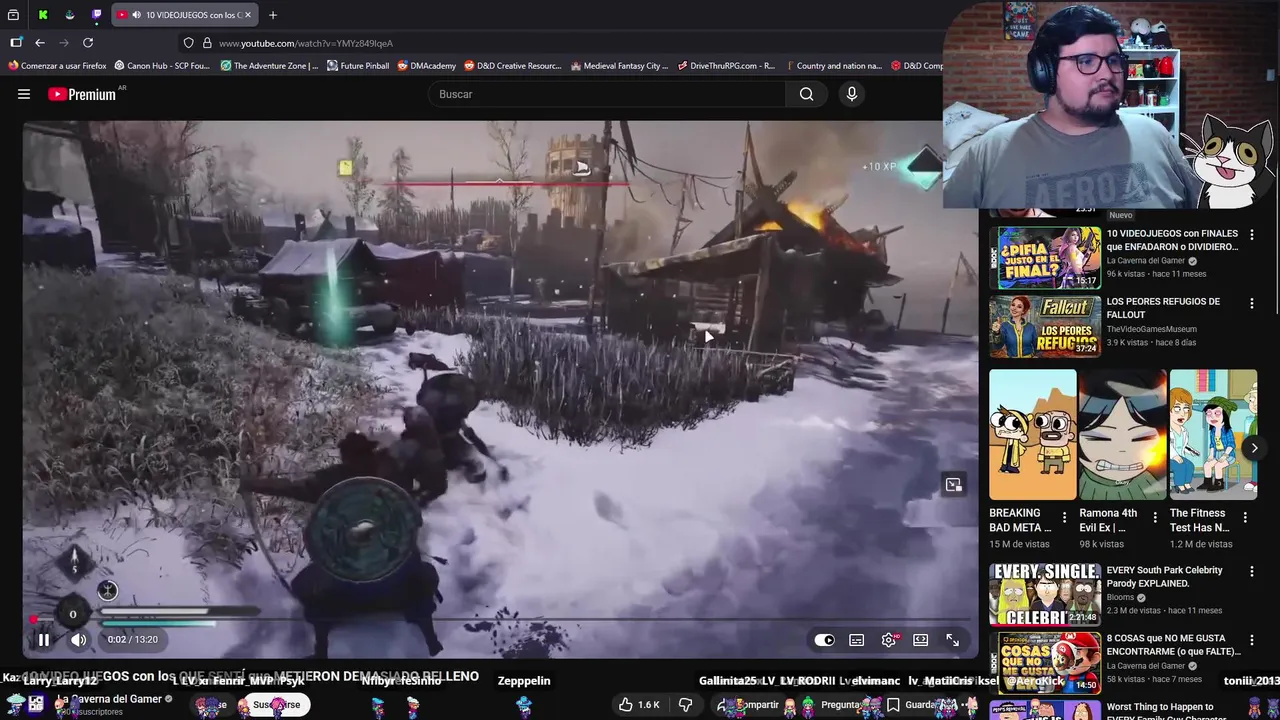Open La Caverna del Gamer channel link

pyautogui.click(x=109, y=699)
